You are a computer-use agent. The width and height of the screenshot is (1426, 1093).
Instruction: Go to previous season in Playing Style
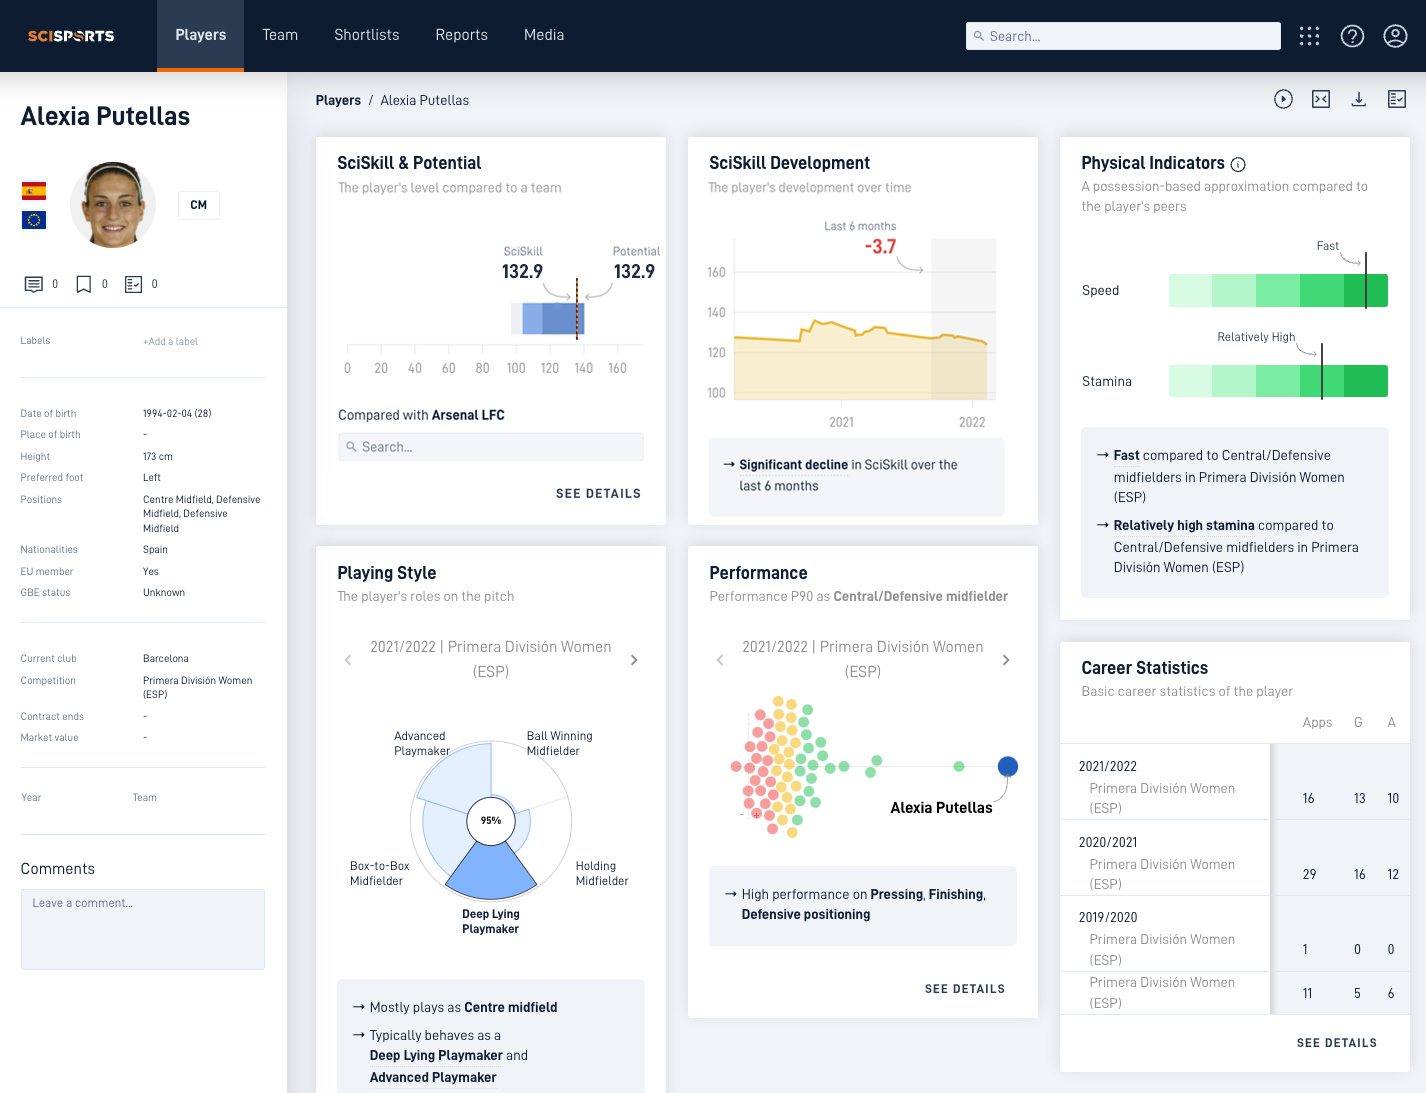pyautogui.click(x=348, y=660)
